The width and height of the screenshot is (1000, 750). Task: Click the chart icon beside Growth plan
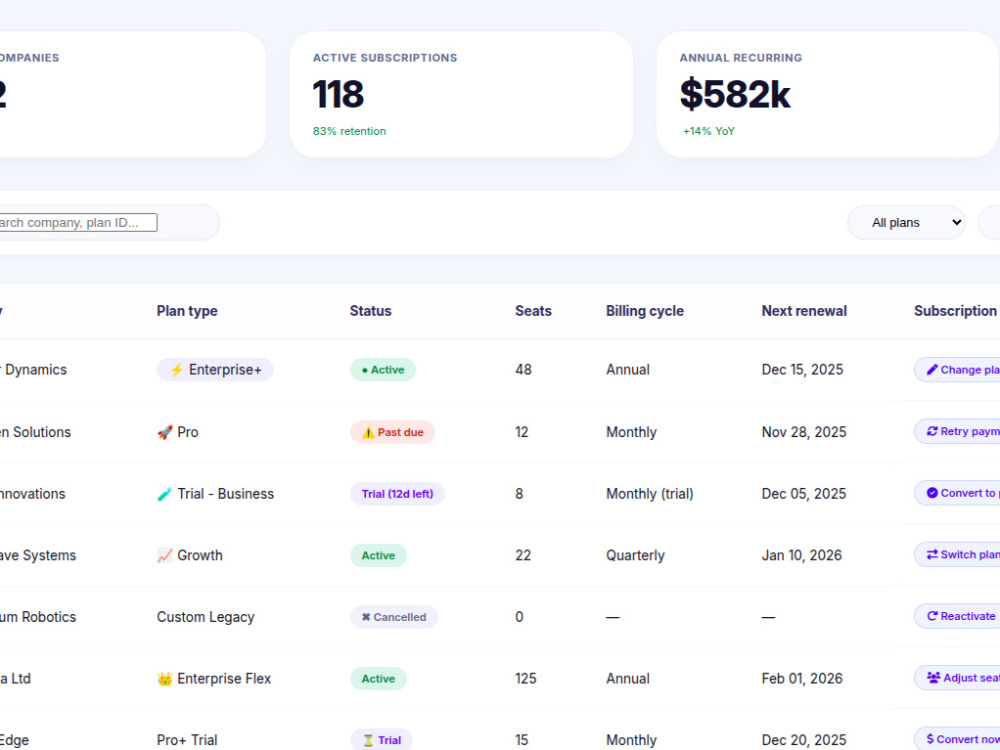[165, 555]
